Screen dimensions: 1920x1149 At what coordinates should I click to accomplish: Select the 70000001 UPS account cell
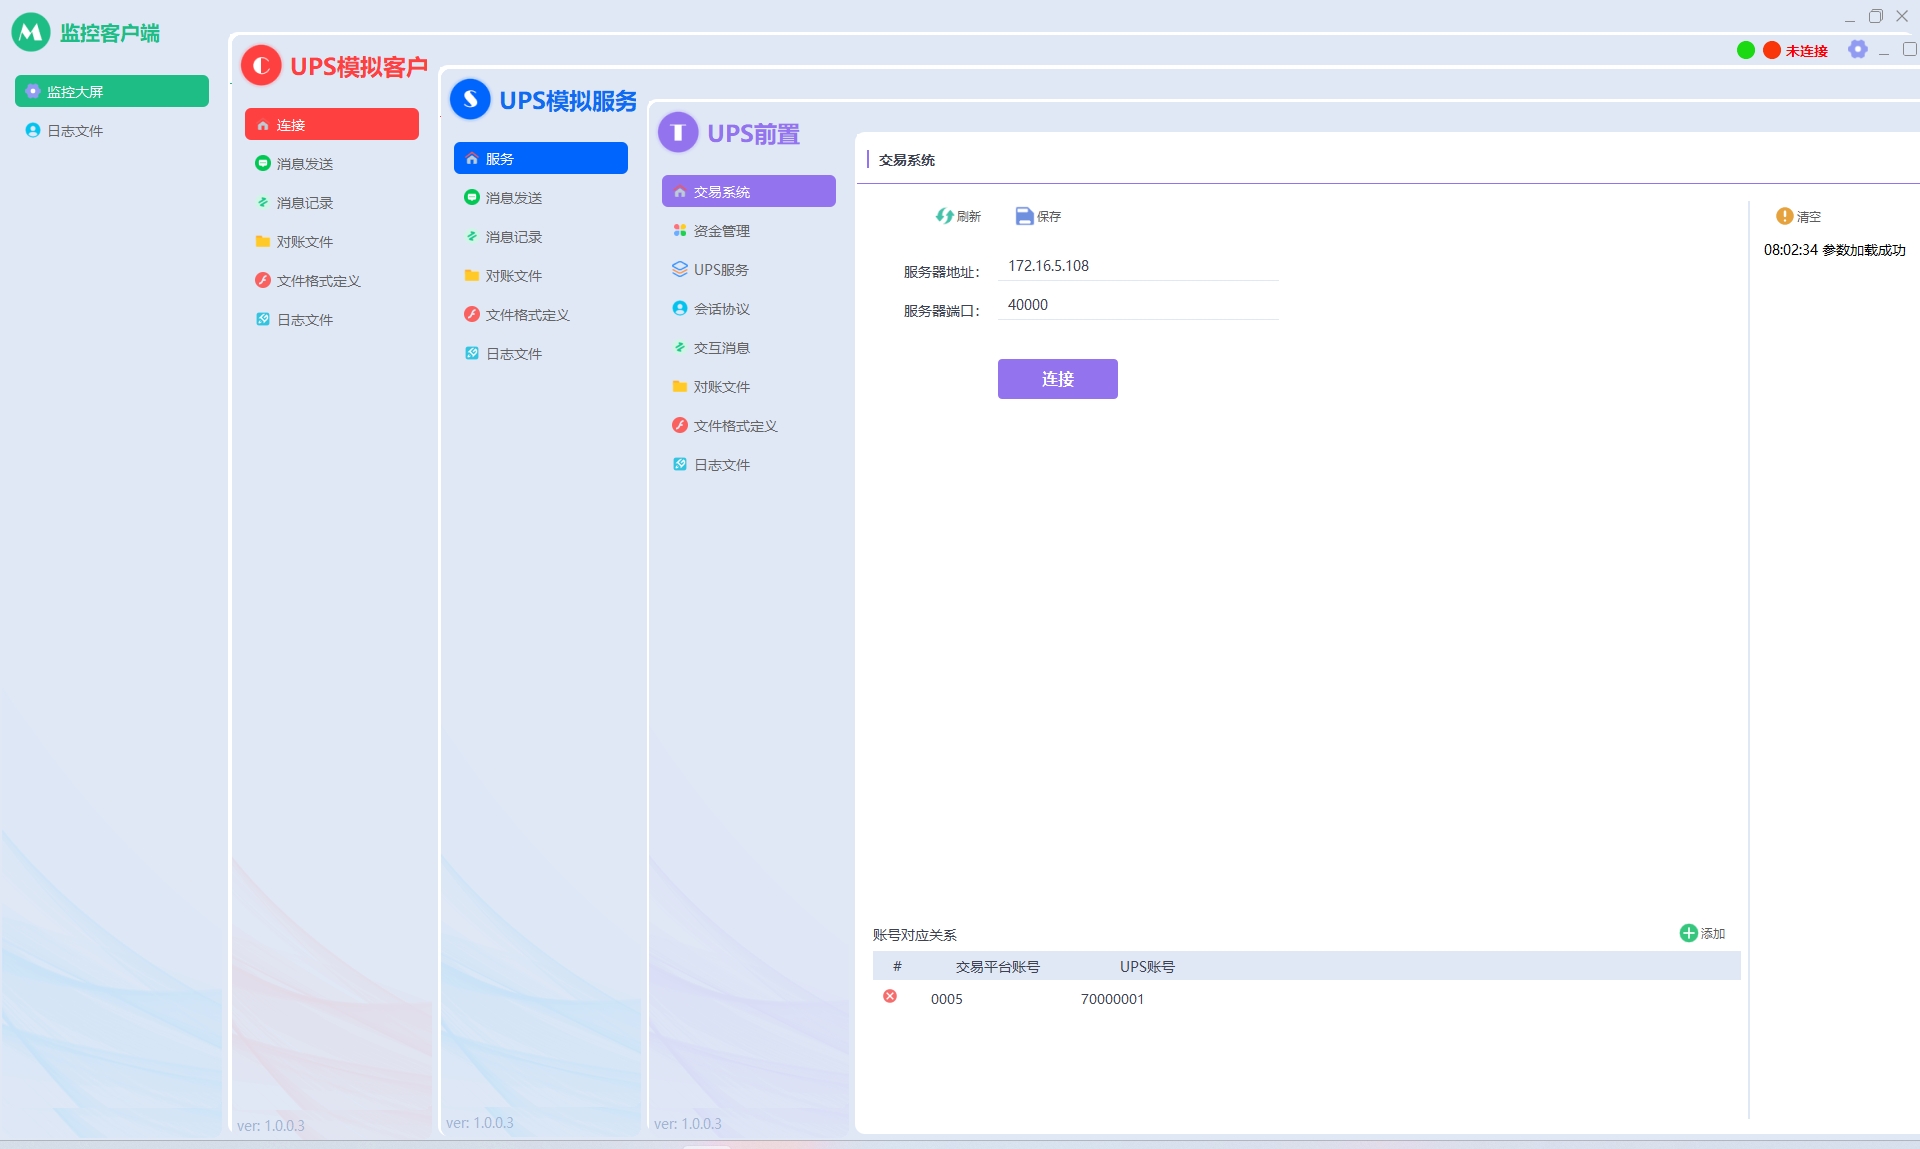[1112, 999]
